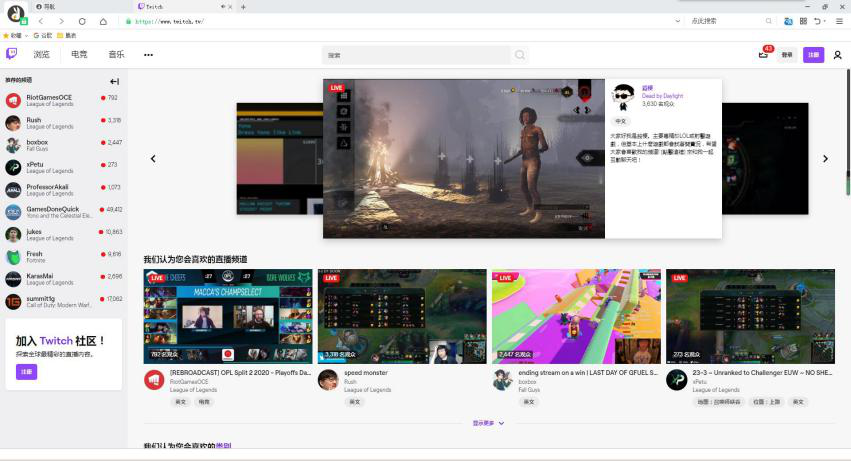Reload the page with refresh icon
Viewport: 851px width, 461px height.
pos(82,21)
